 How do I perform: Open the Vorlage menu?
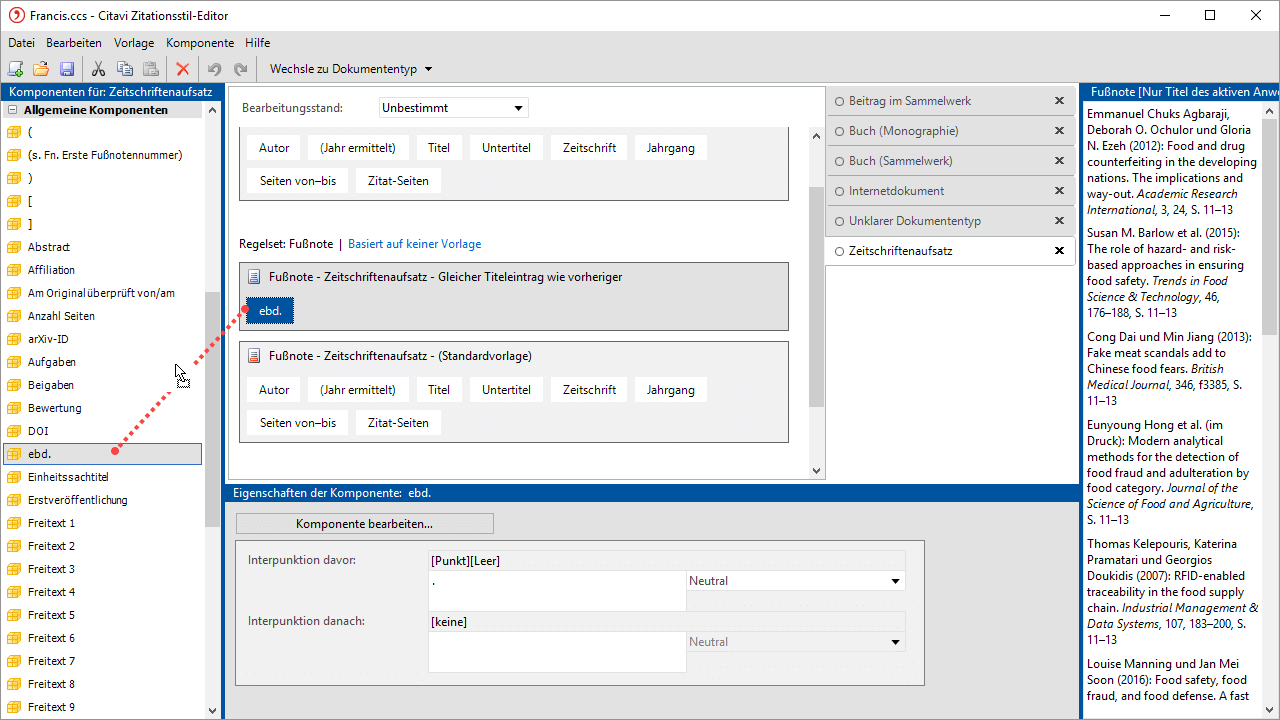pos(134,43)
